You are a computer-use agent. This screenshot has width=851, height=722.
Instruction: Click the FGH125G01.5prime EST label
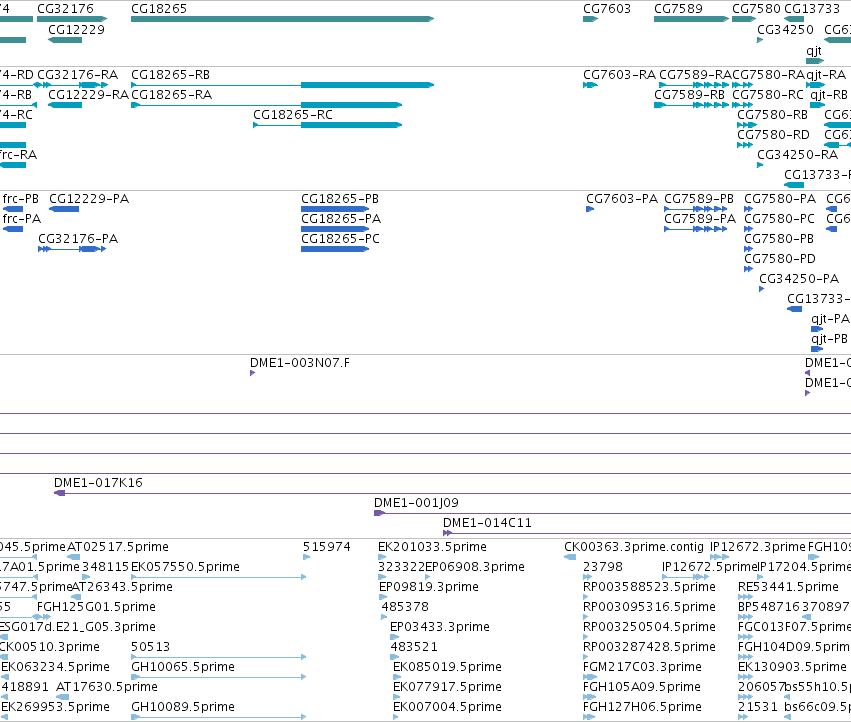pyautogui.click(x=97, y=606)
